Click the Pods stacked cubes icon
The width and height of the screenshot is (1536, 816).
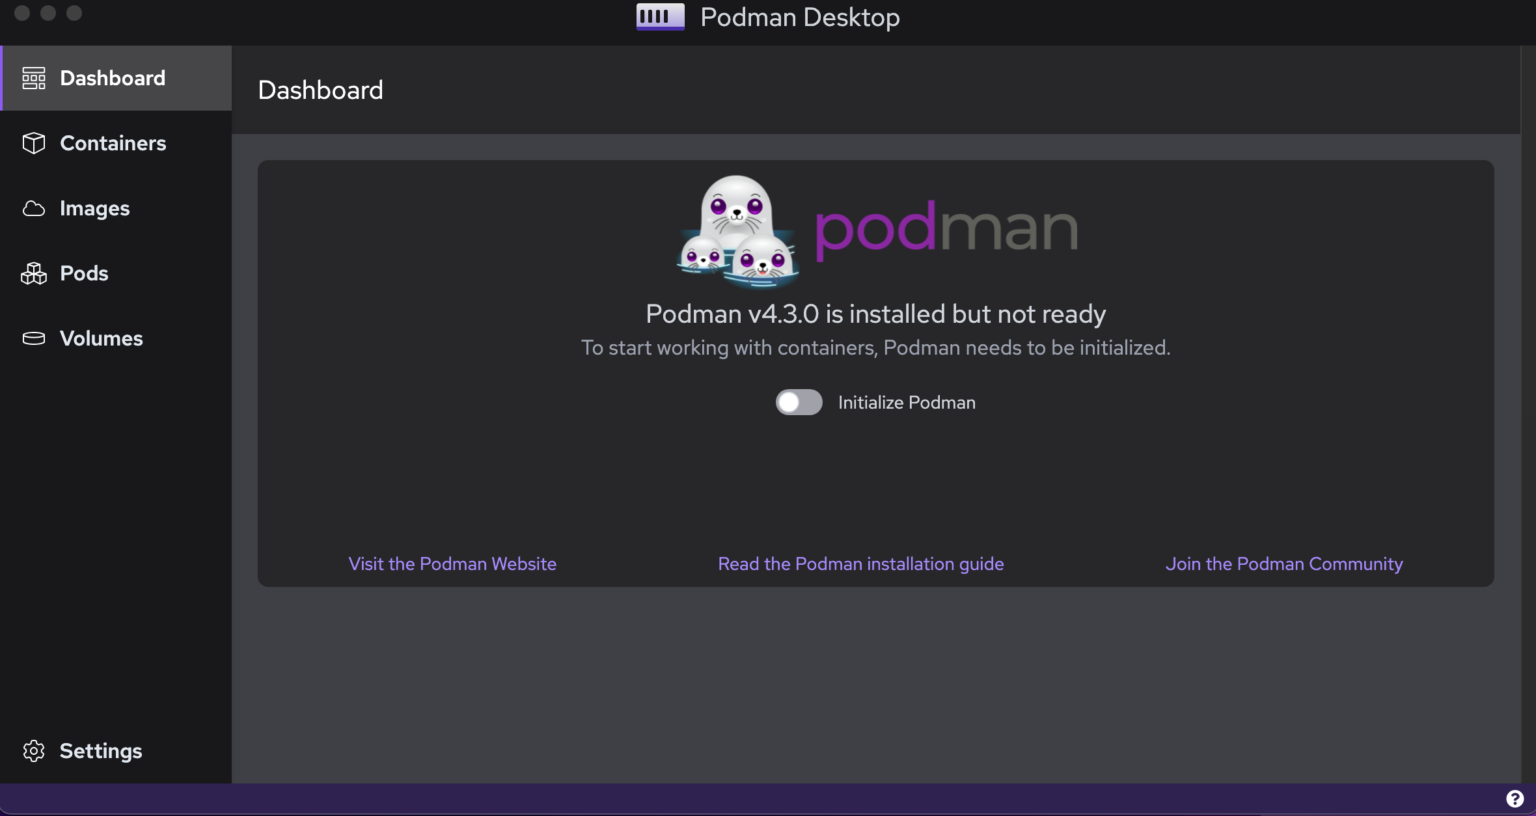34,273
